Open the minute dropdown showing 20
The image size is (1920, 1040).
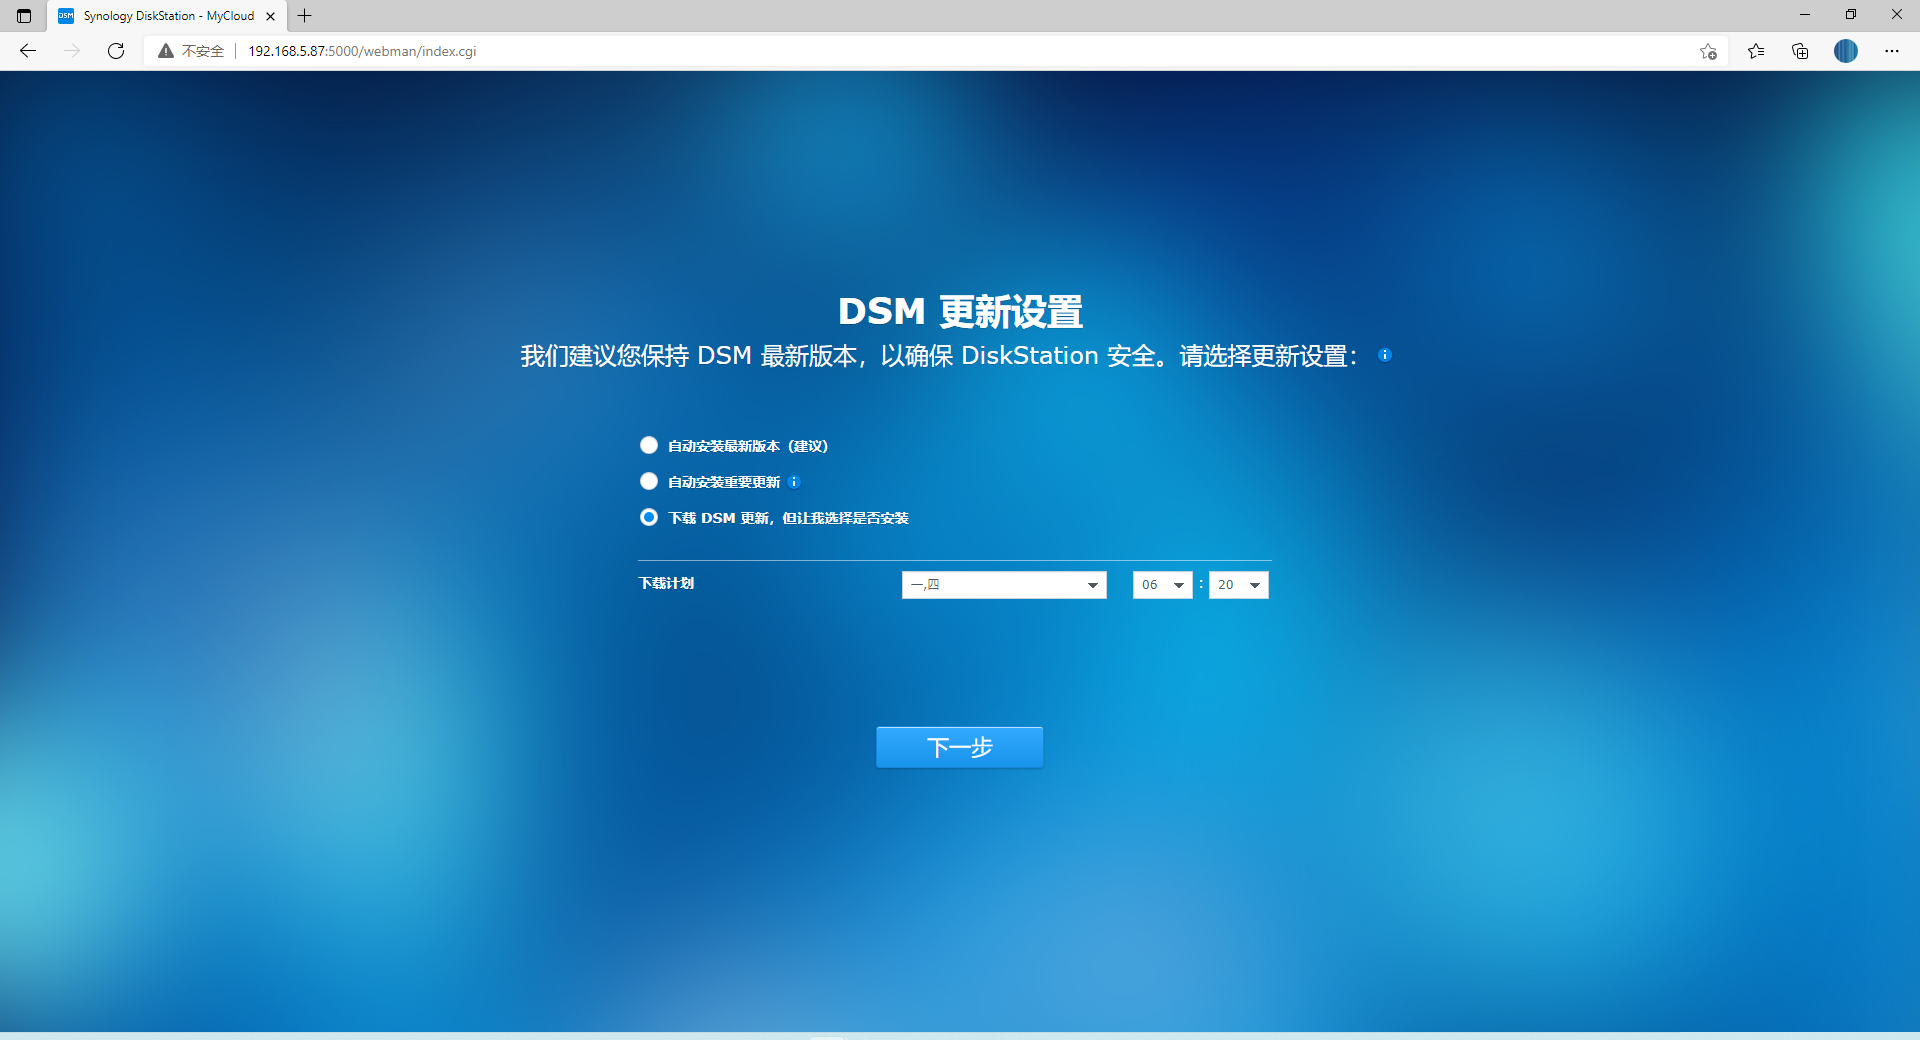(1238, 585)
